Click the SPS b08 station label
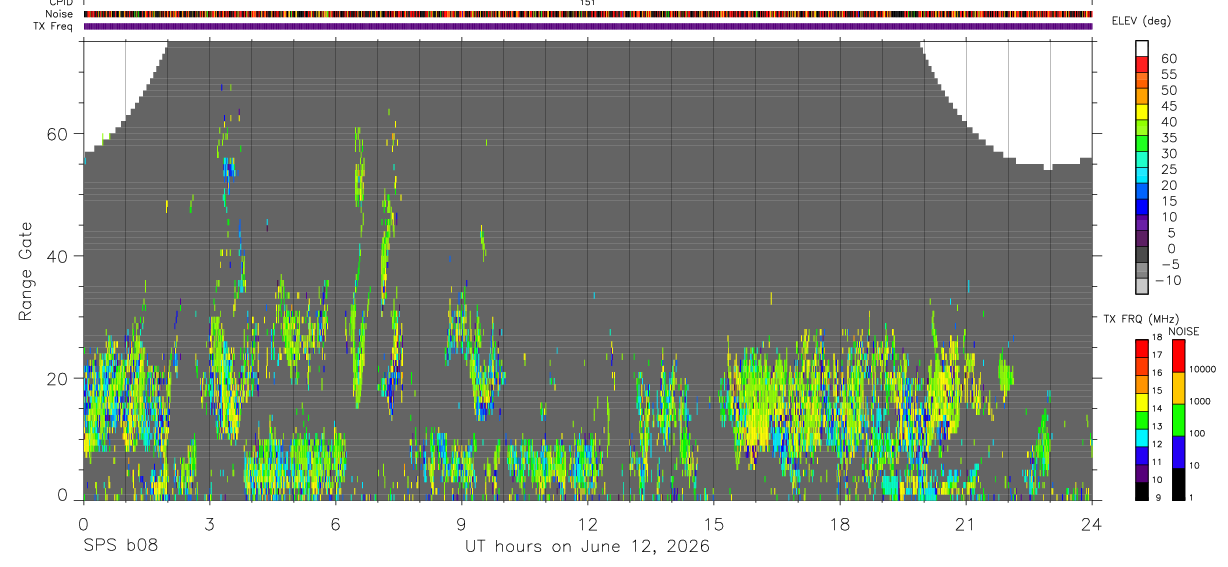This screenshot has height=567, width=1228. coord(120,547)
